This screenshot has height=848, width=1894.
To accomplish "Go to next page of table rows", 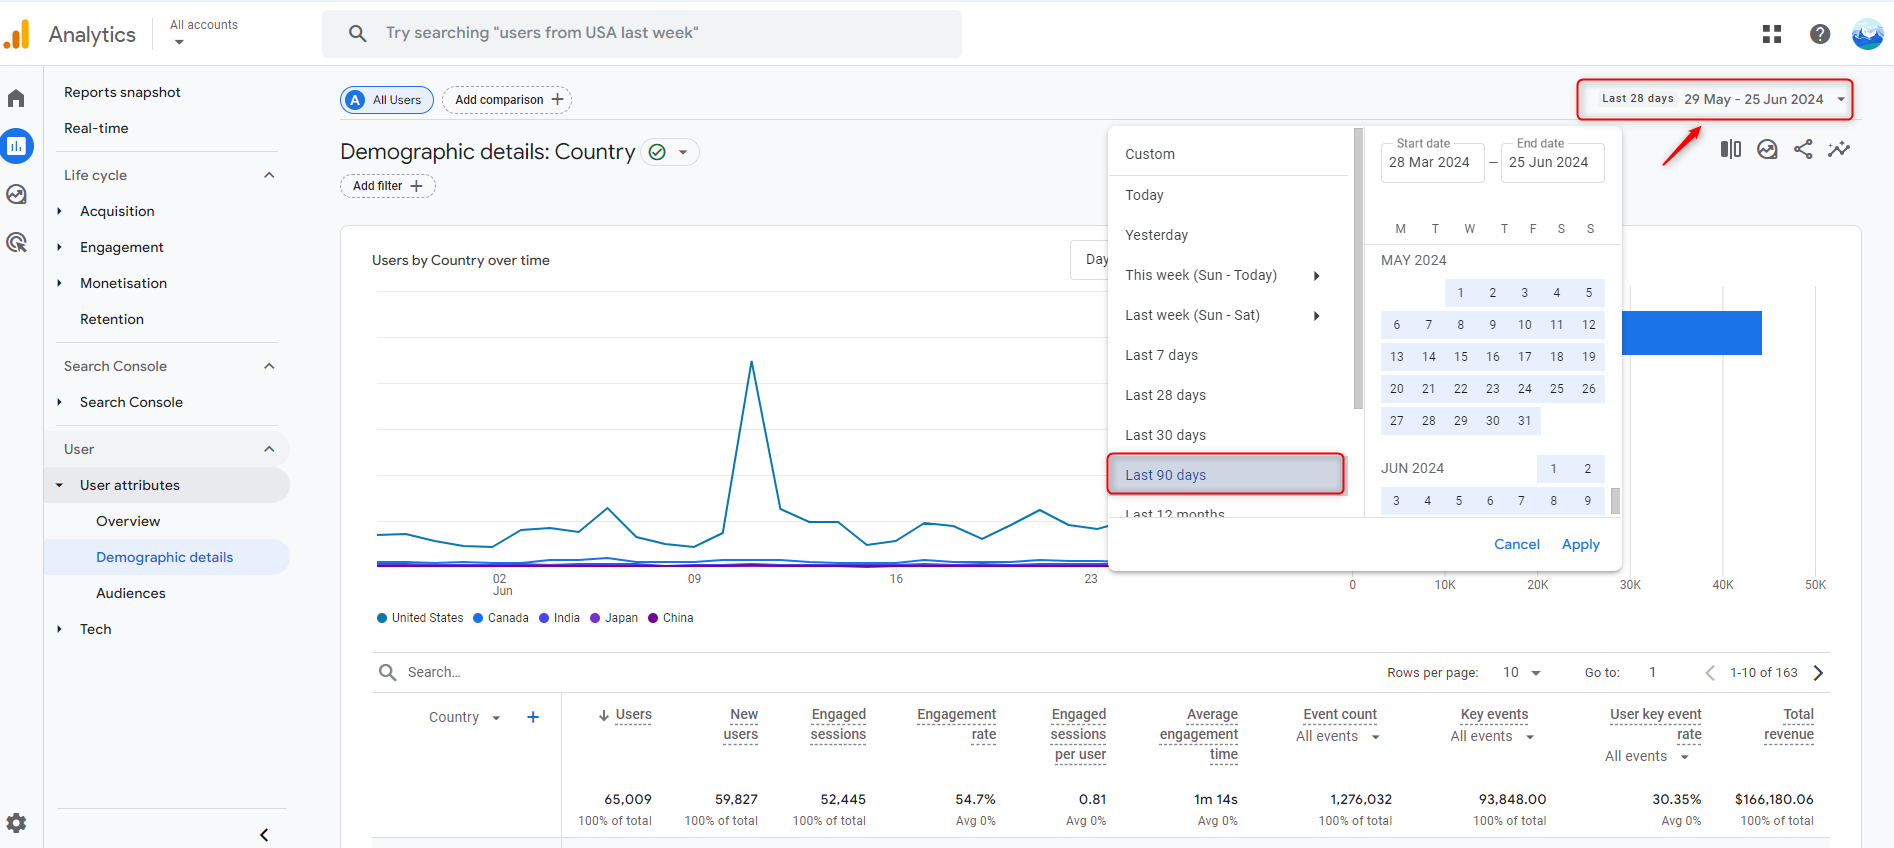I will click(1818, 673).
